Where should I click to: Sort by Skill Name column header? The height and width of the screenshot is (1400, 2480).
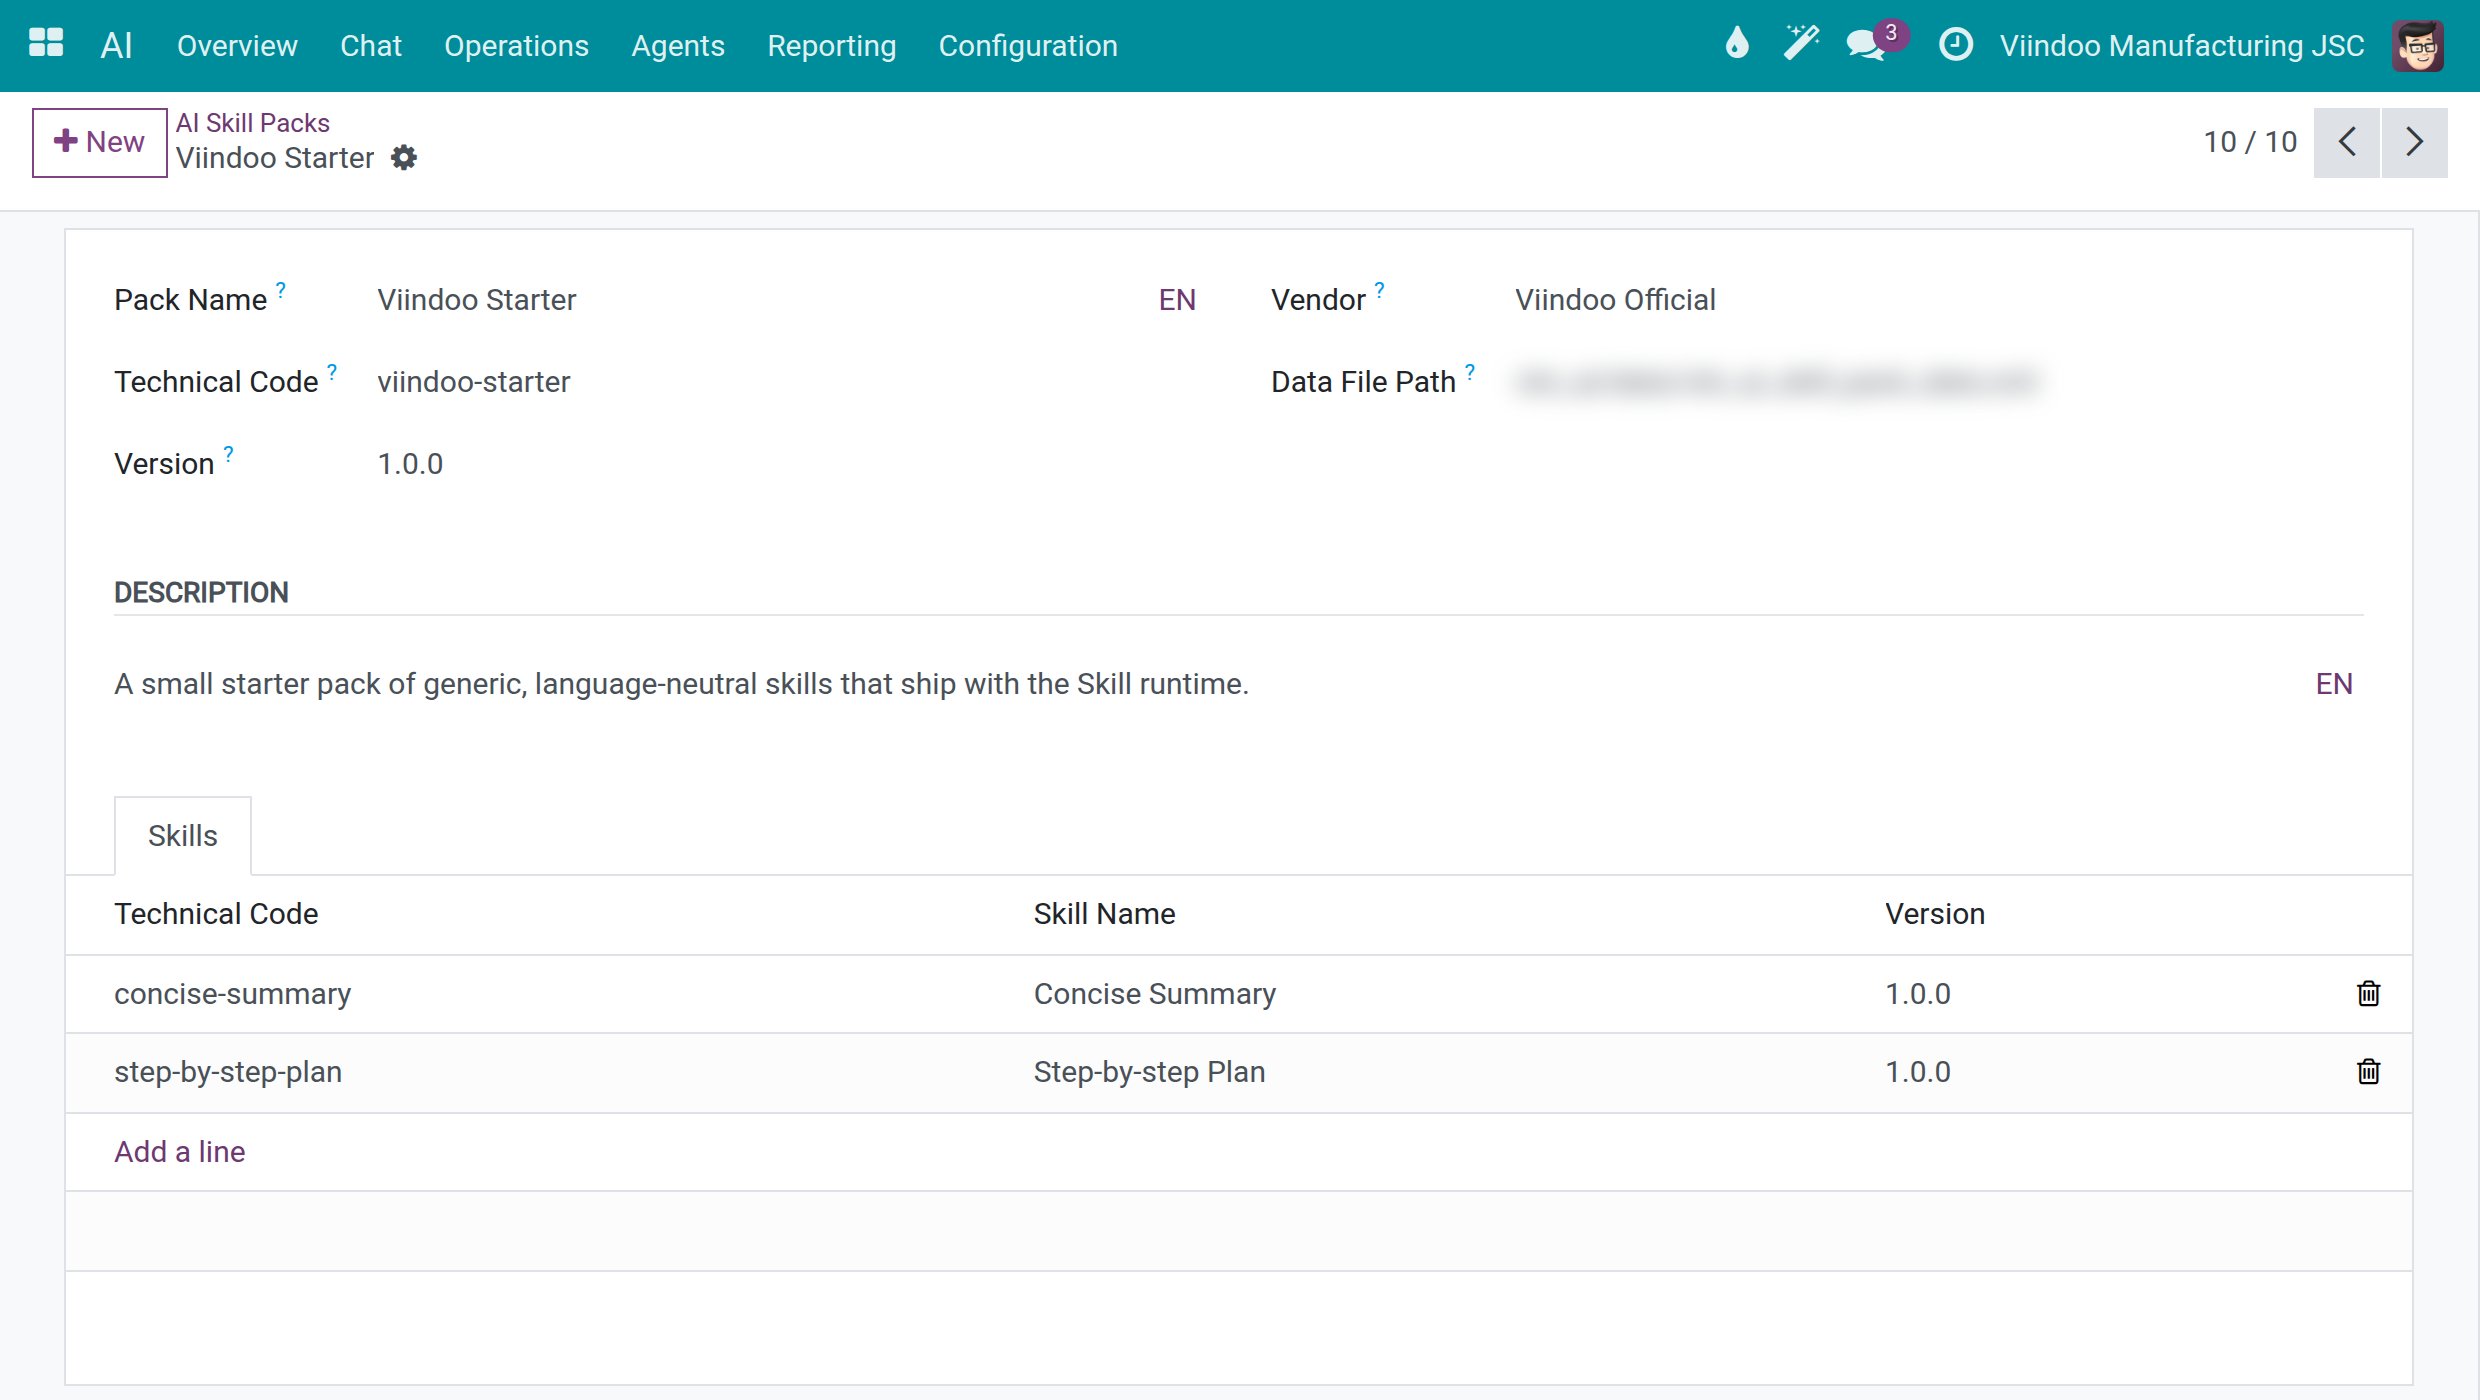point(1104,914)
